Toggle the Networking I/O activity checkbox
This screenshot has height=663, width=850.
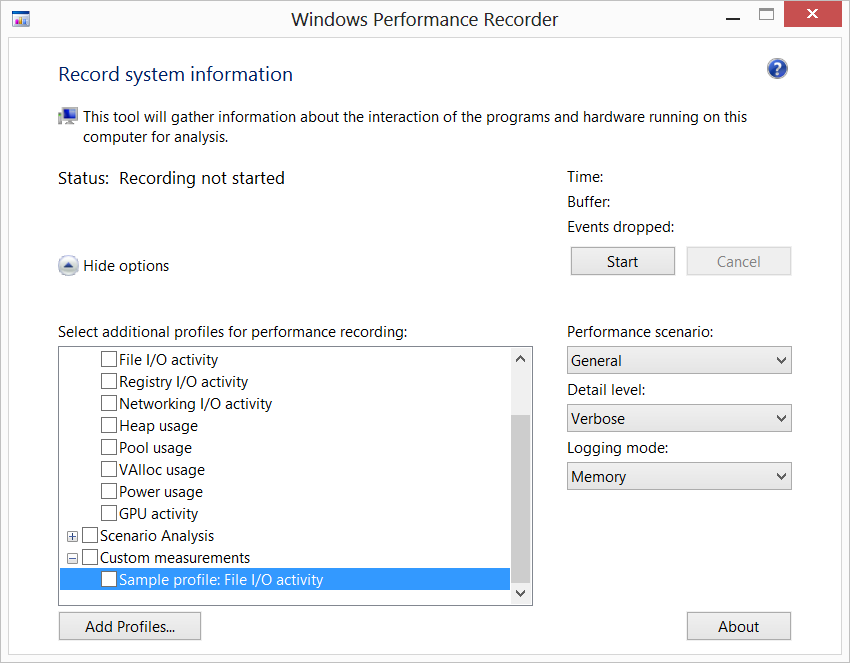click(109, 404)
